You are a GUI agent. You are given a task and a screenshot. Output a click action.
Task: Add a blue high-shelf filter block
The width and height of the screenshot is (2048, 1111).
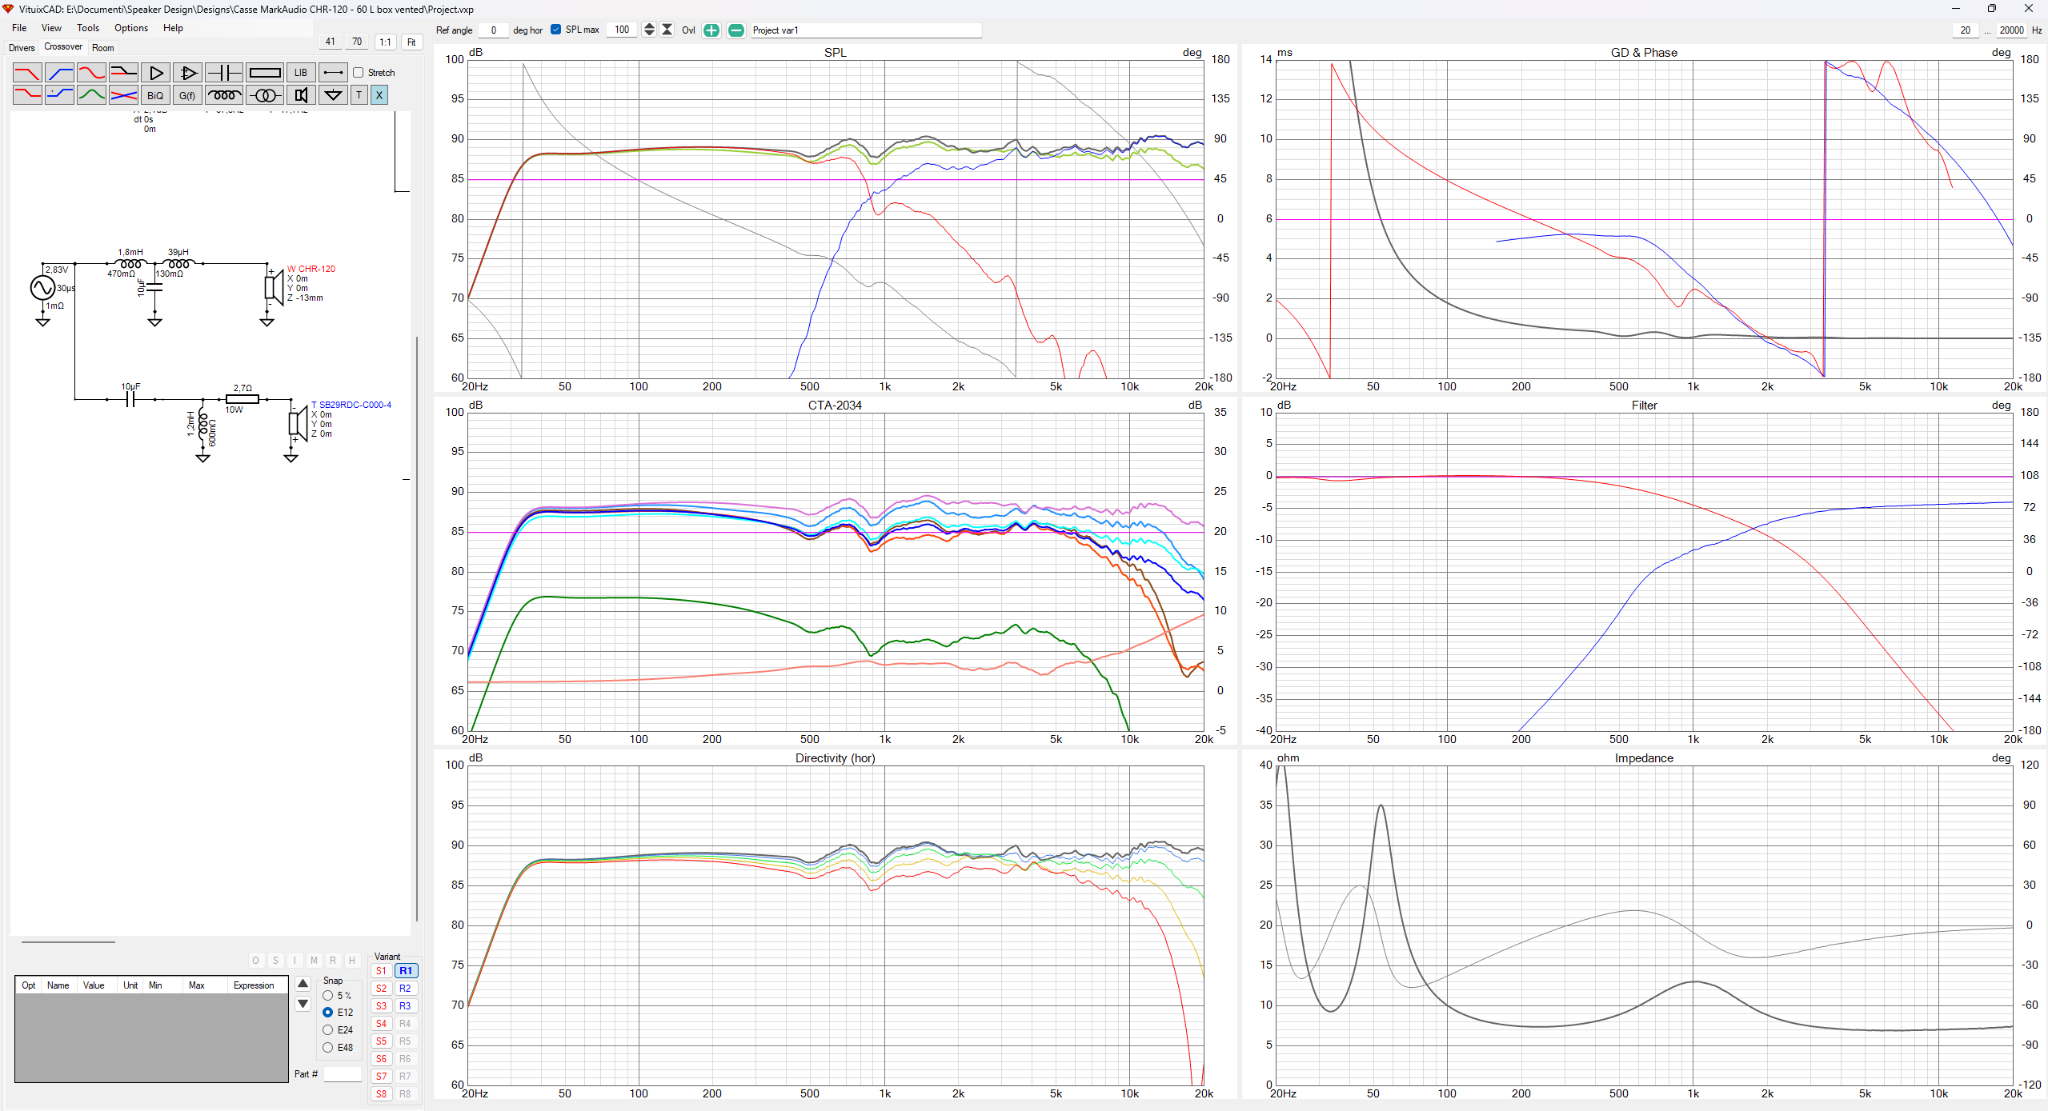pos(60,95)
